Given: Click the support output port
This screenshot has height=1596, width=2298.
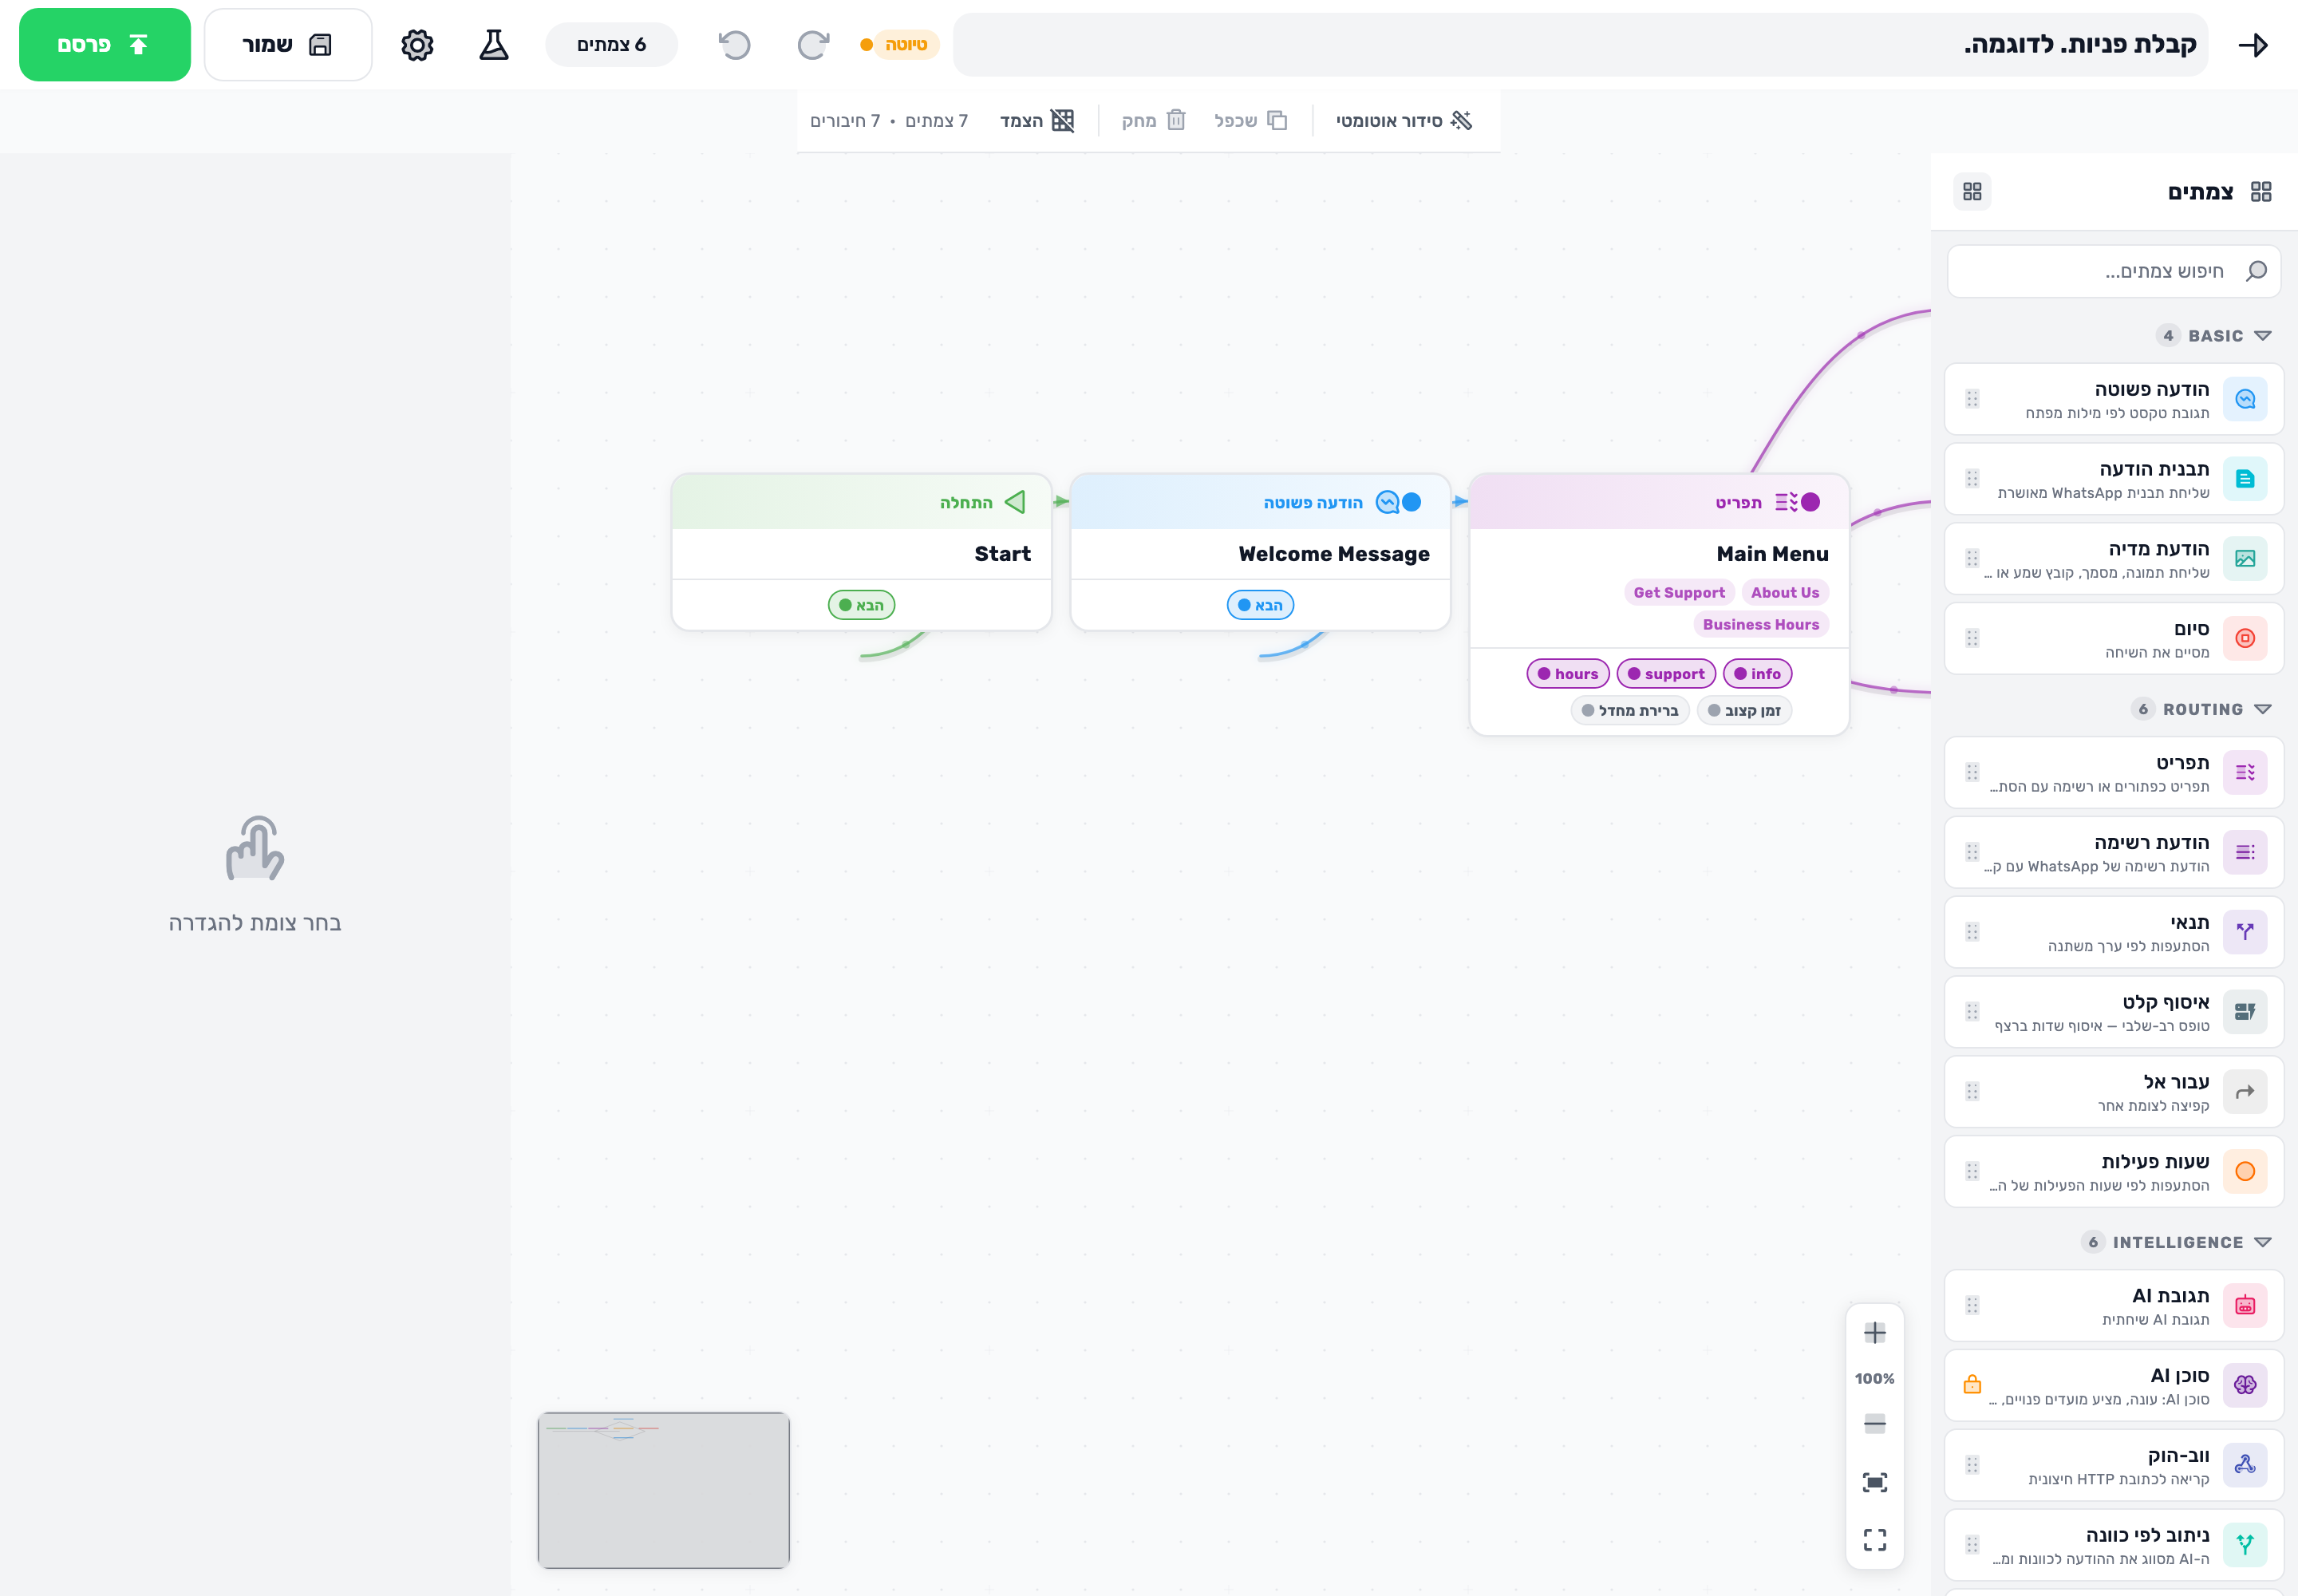Looking at the screenshot, I should 1666,674.
